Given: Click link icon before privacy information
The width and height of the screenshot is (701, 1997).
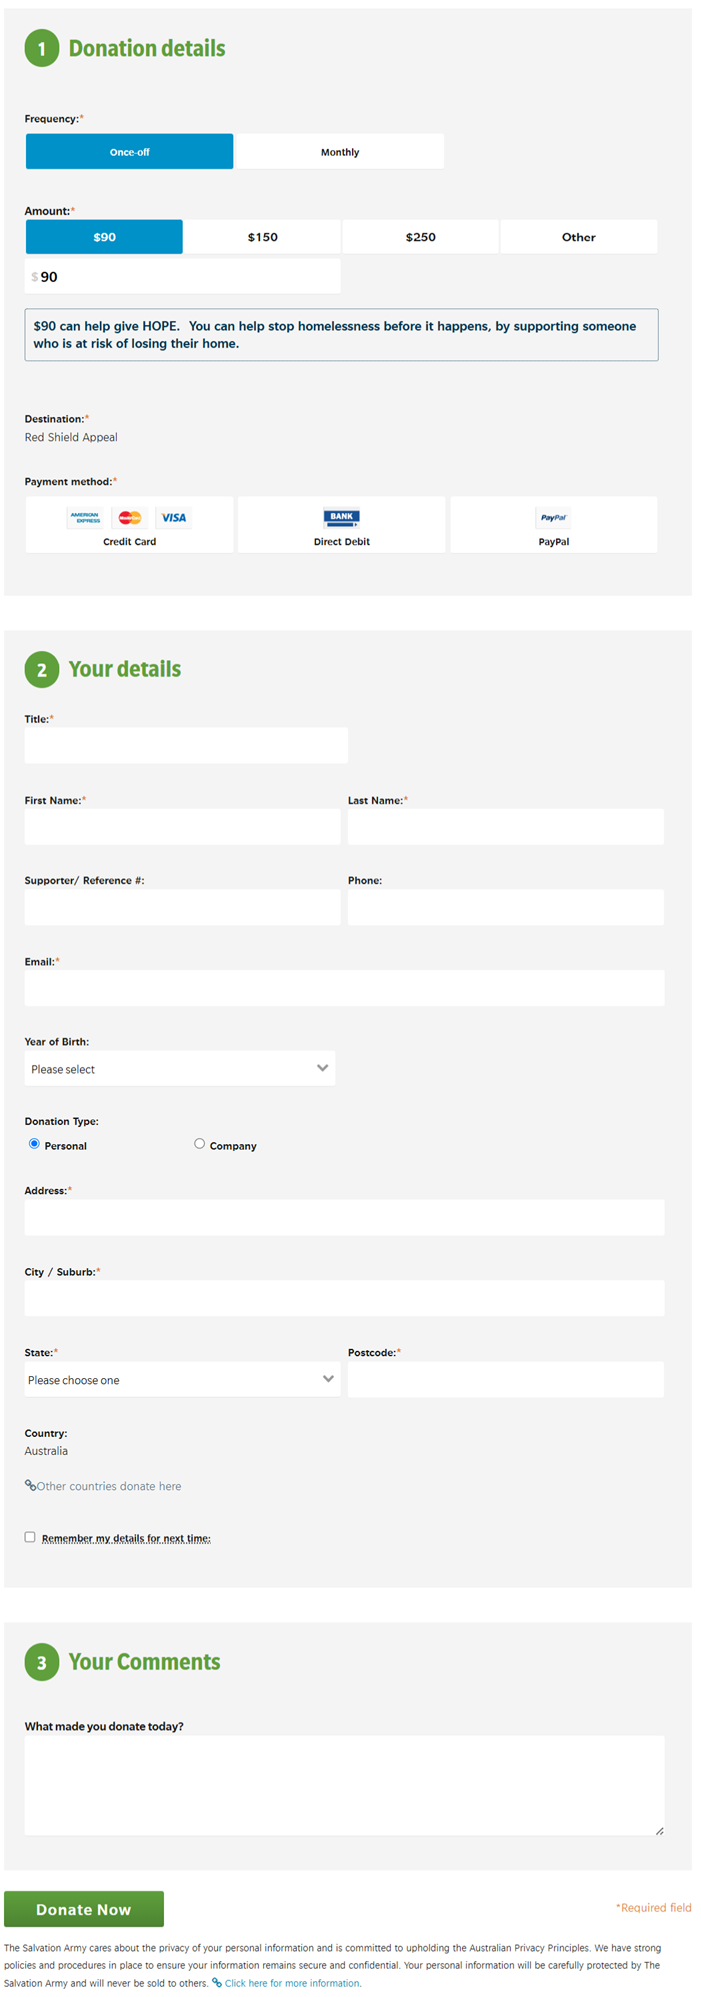Looking at the screenshot, I should point(217,1982).
